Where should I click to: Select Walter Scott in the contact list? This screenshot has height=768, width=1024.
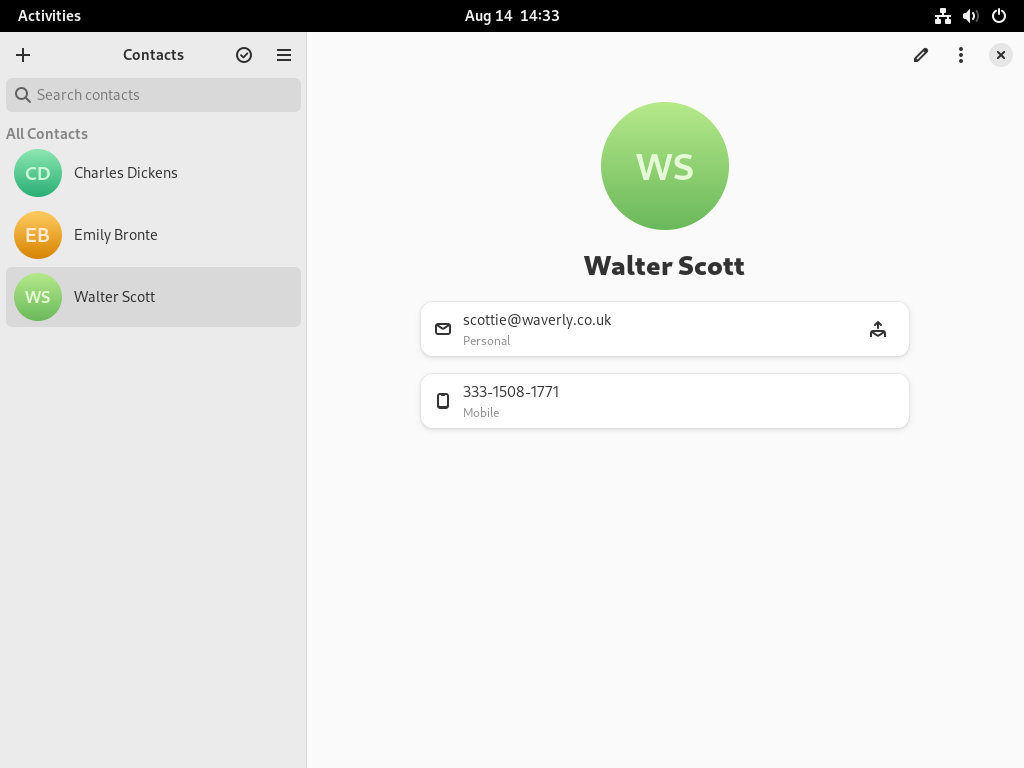coord(153,297)
